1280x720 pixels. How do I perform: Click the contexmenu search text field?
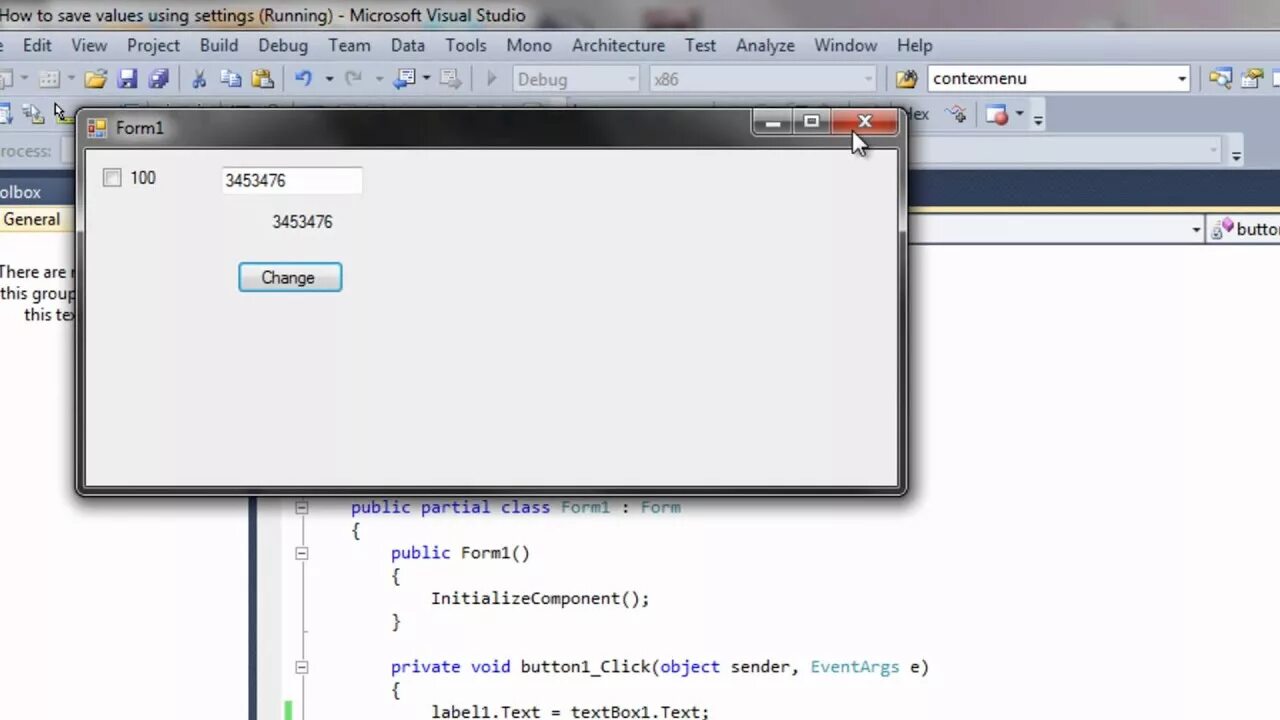click(x=1050, y=79)
